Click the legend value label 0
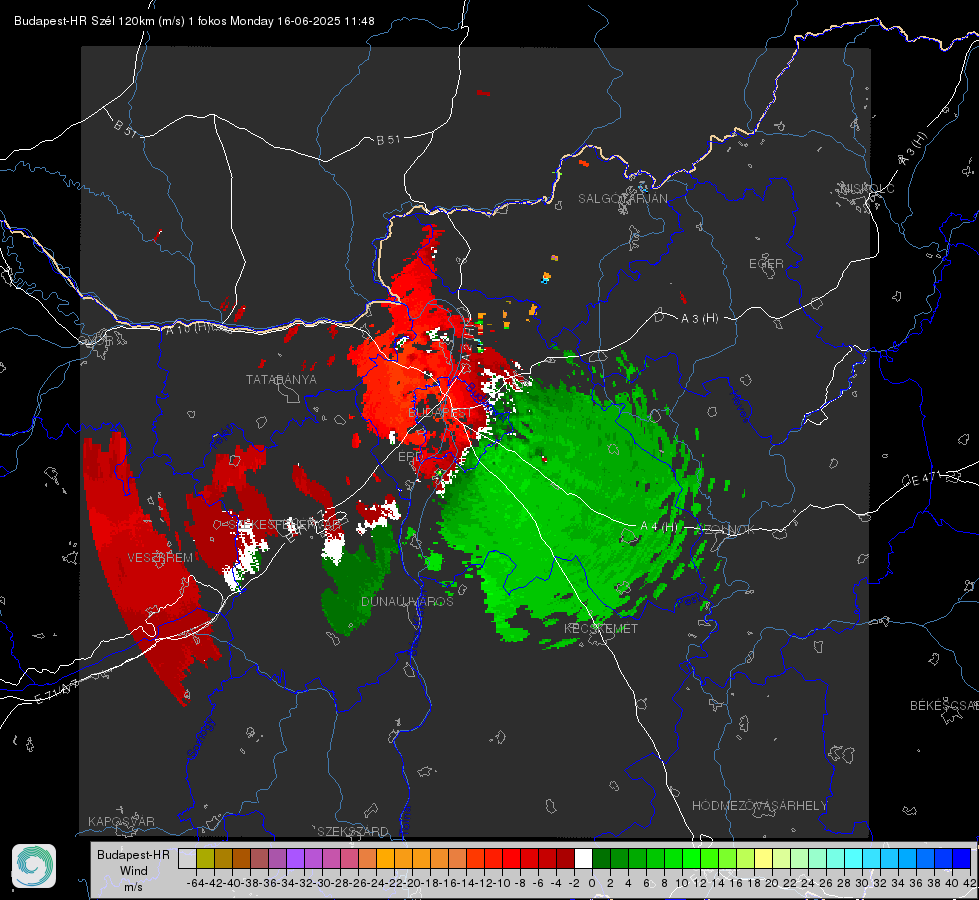Viewport: 979px width, 900px height. [592, 883]
